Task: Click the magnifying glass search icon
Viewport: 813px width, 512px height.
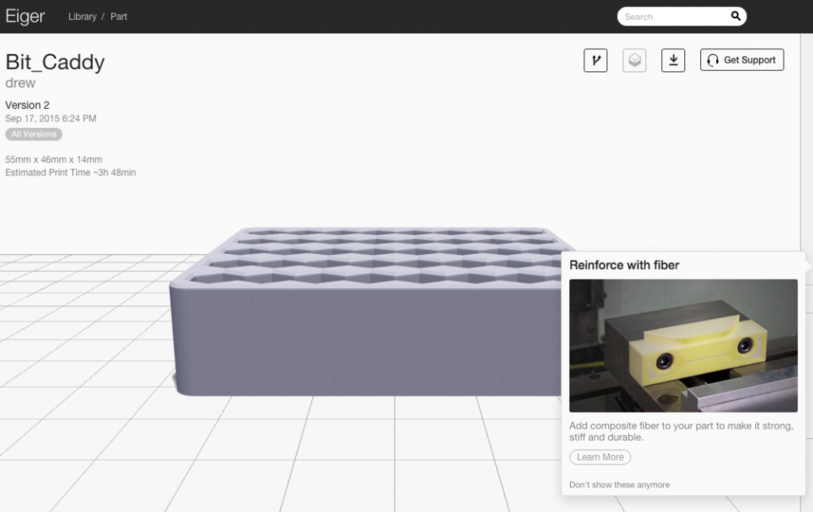Action: pos(736,16)
